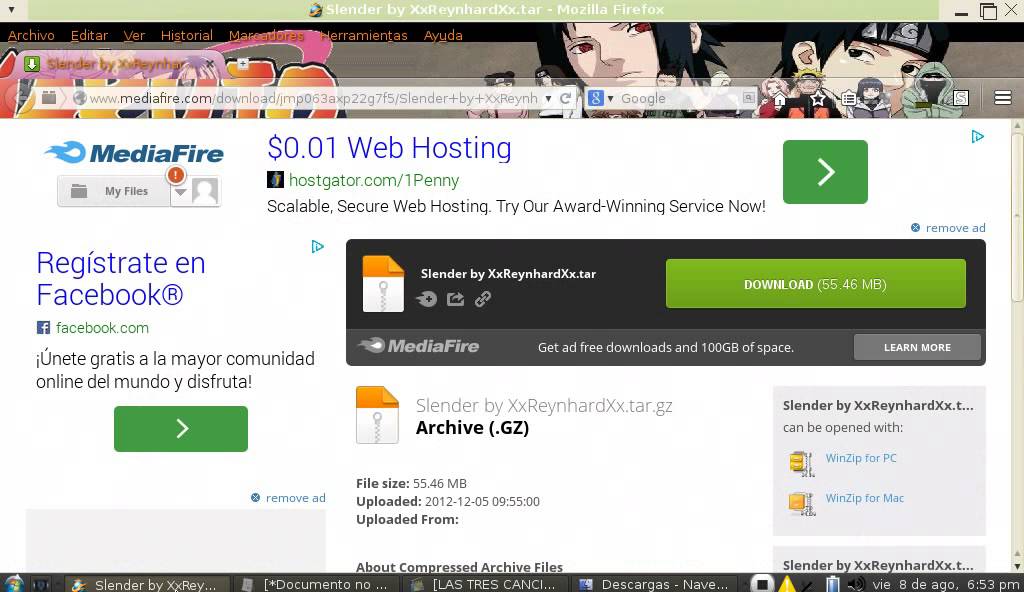This screenshot has width=1024, height=592.
Task: Click the save to MediaFire plus icon
Action: [x=426, y=299]
